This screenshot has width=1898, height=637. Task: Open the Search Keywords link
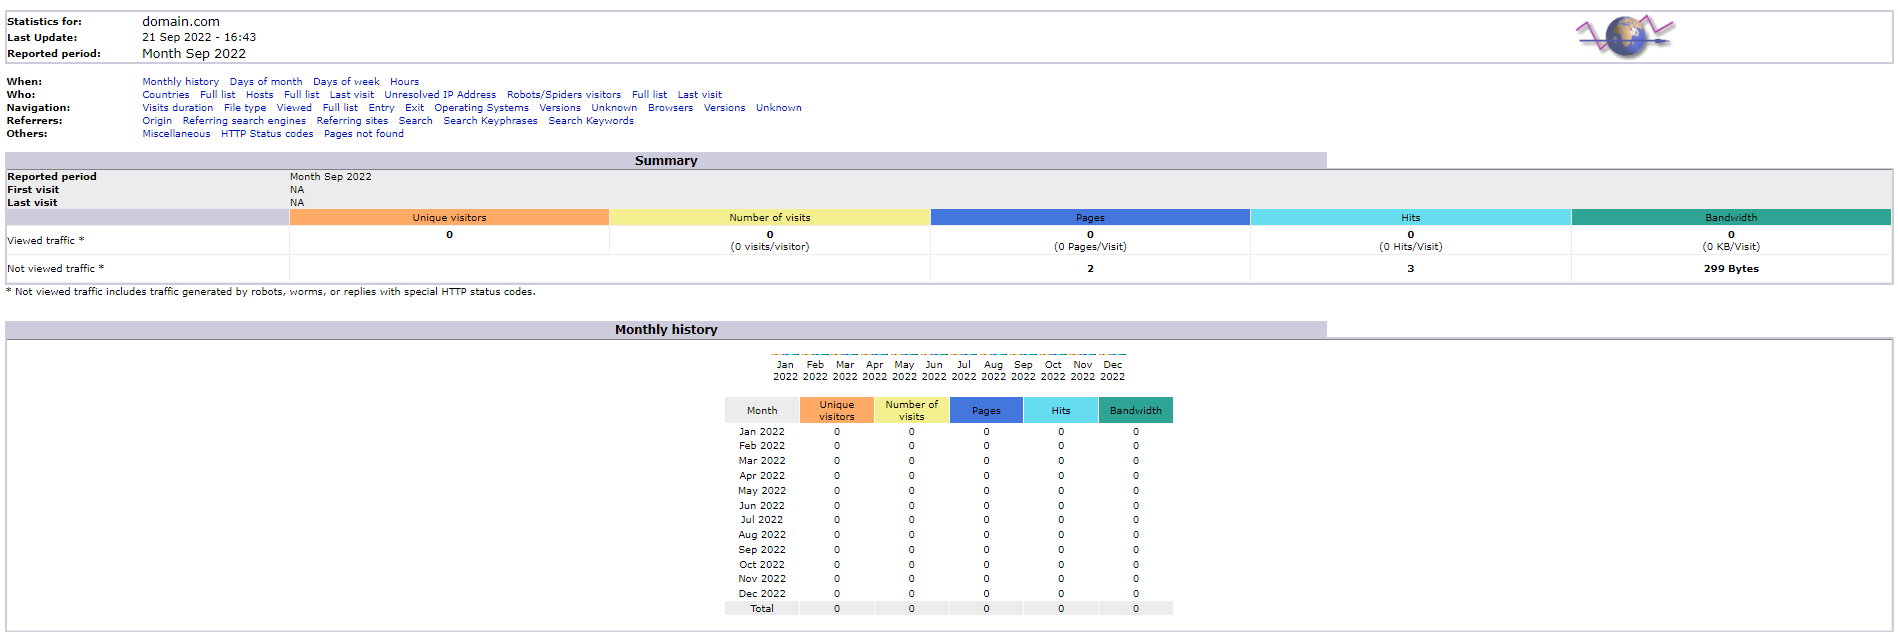point(590,121)
